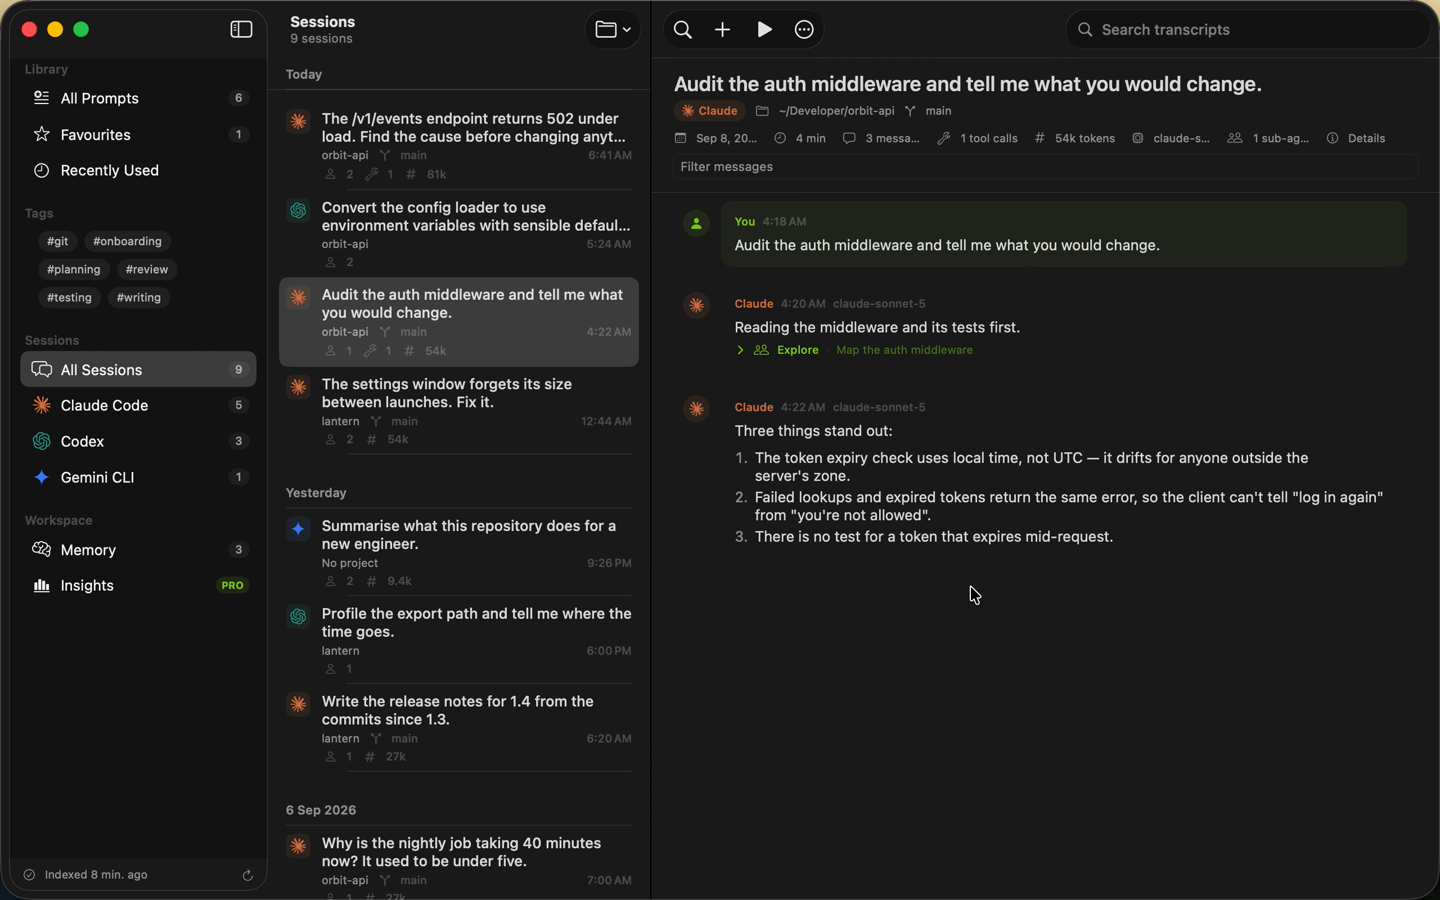
Task: Click the 6 Sep 2026 section header
Action: pyautogui.click(x=321, y=810)
